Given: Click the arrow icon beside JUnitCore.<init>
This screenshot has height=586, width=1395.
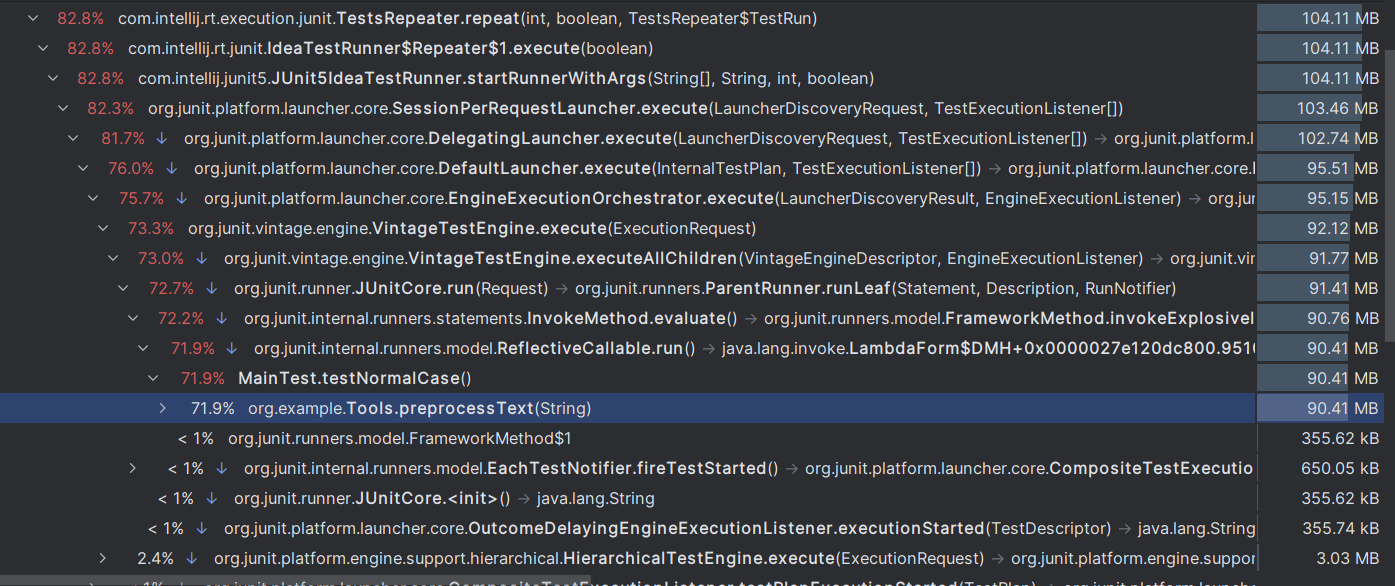Looking at the screenshot, I should pyautogui.click(x=211, y=498).
